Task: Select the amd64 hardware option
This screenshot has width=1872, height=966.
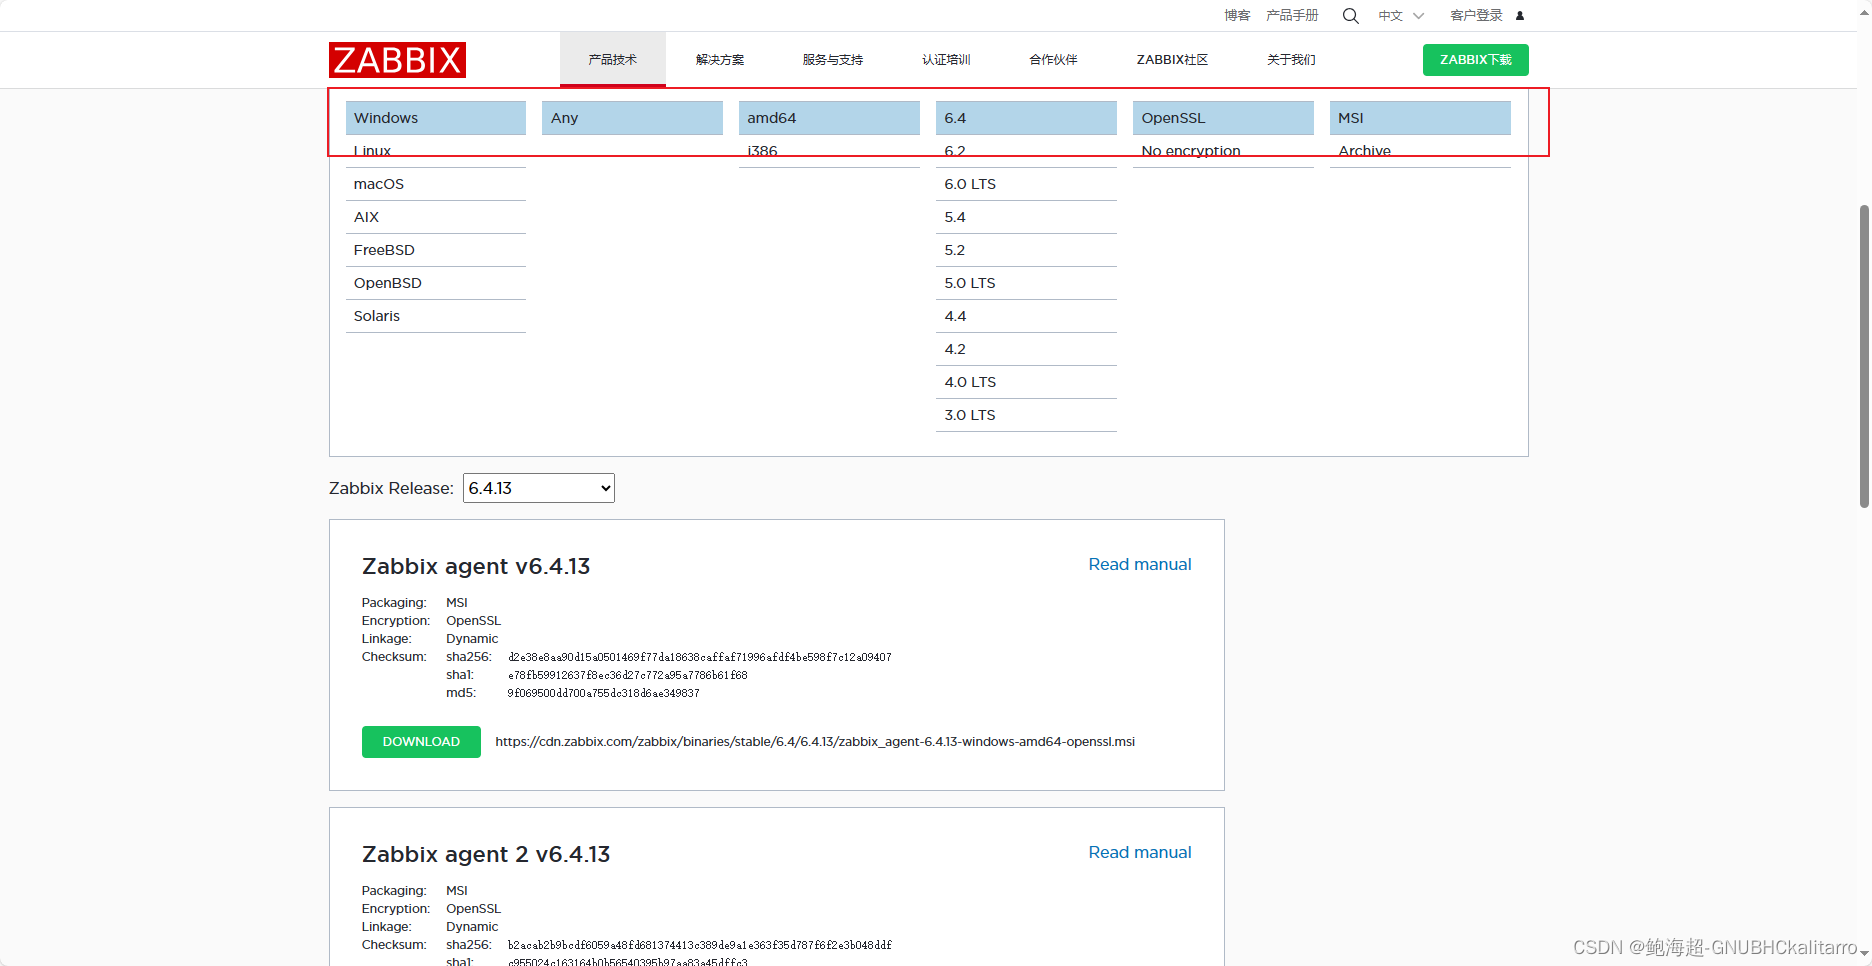Action: coord(830,118)
